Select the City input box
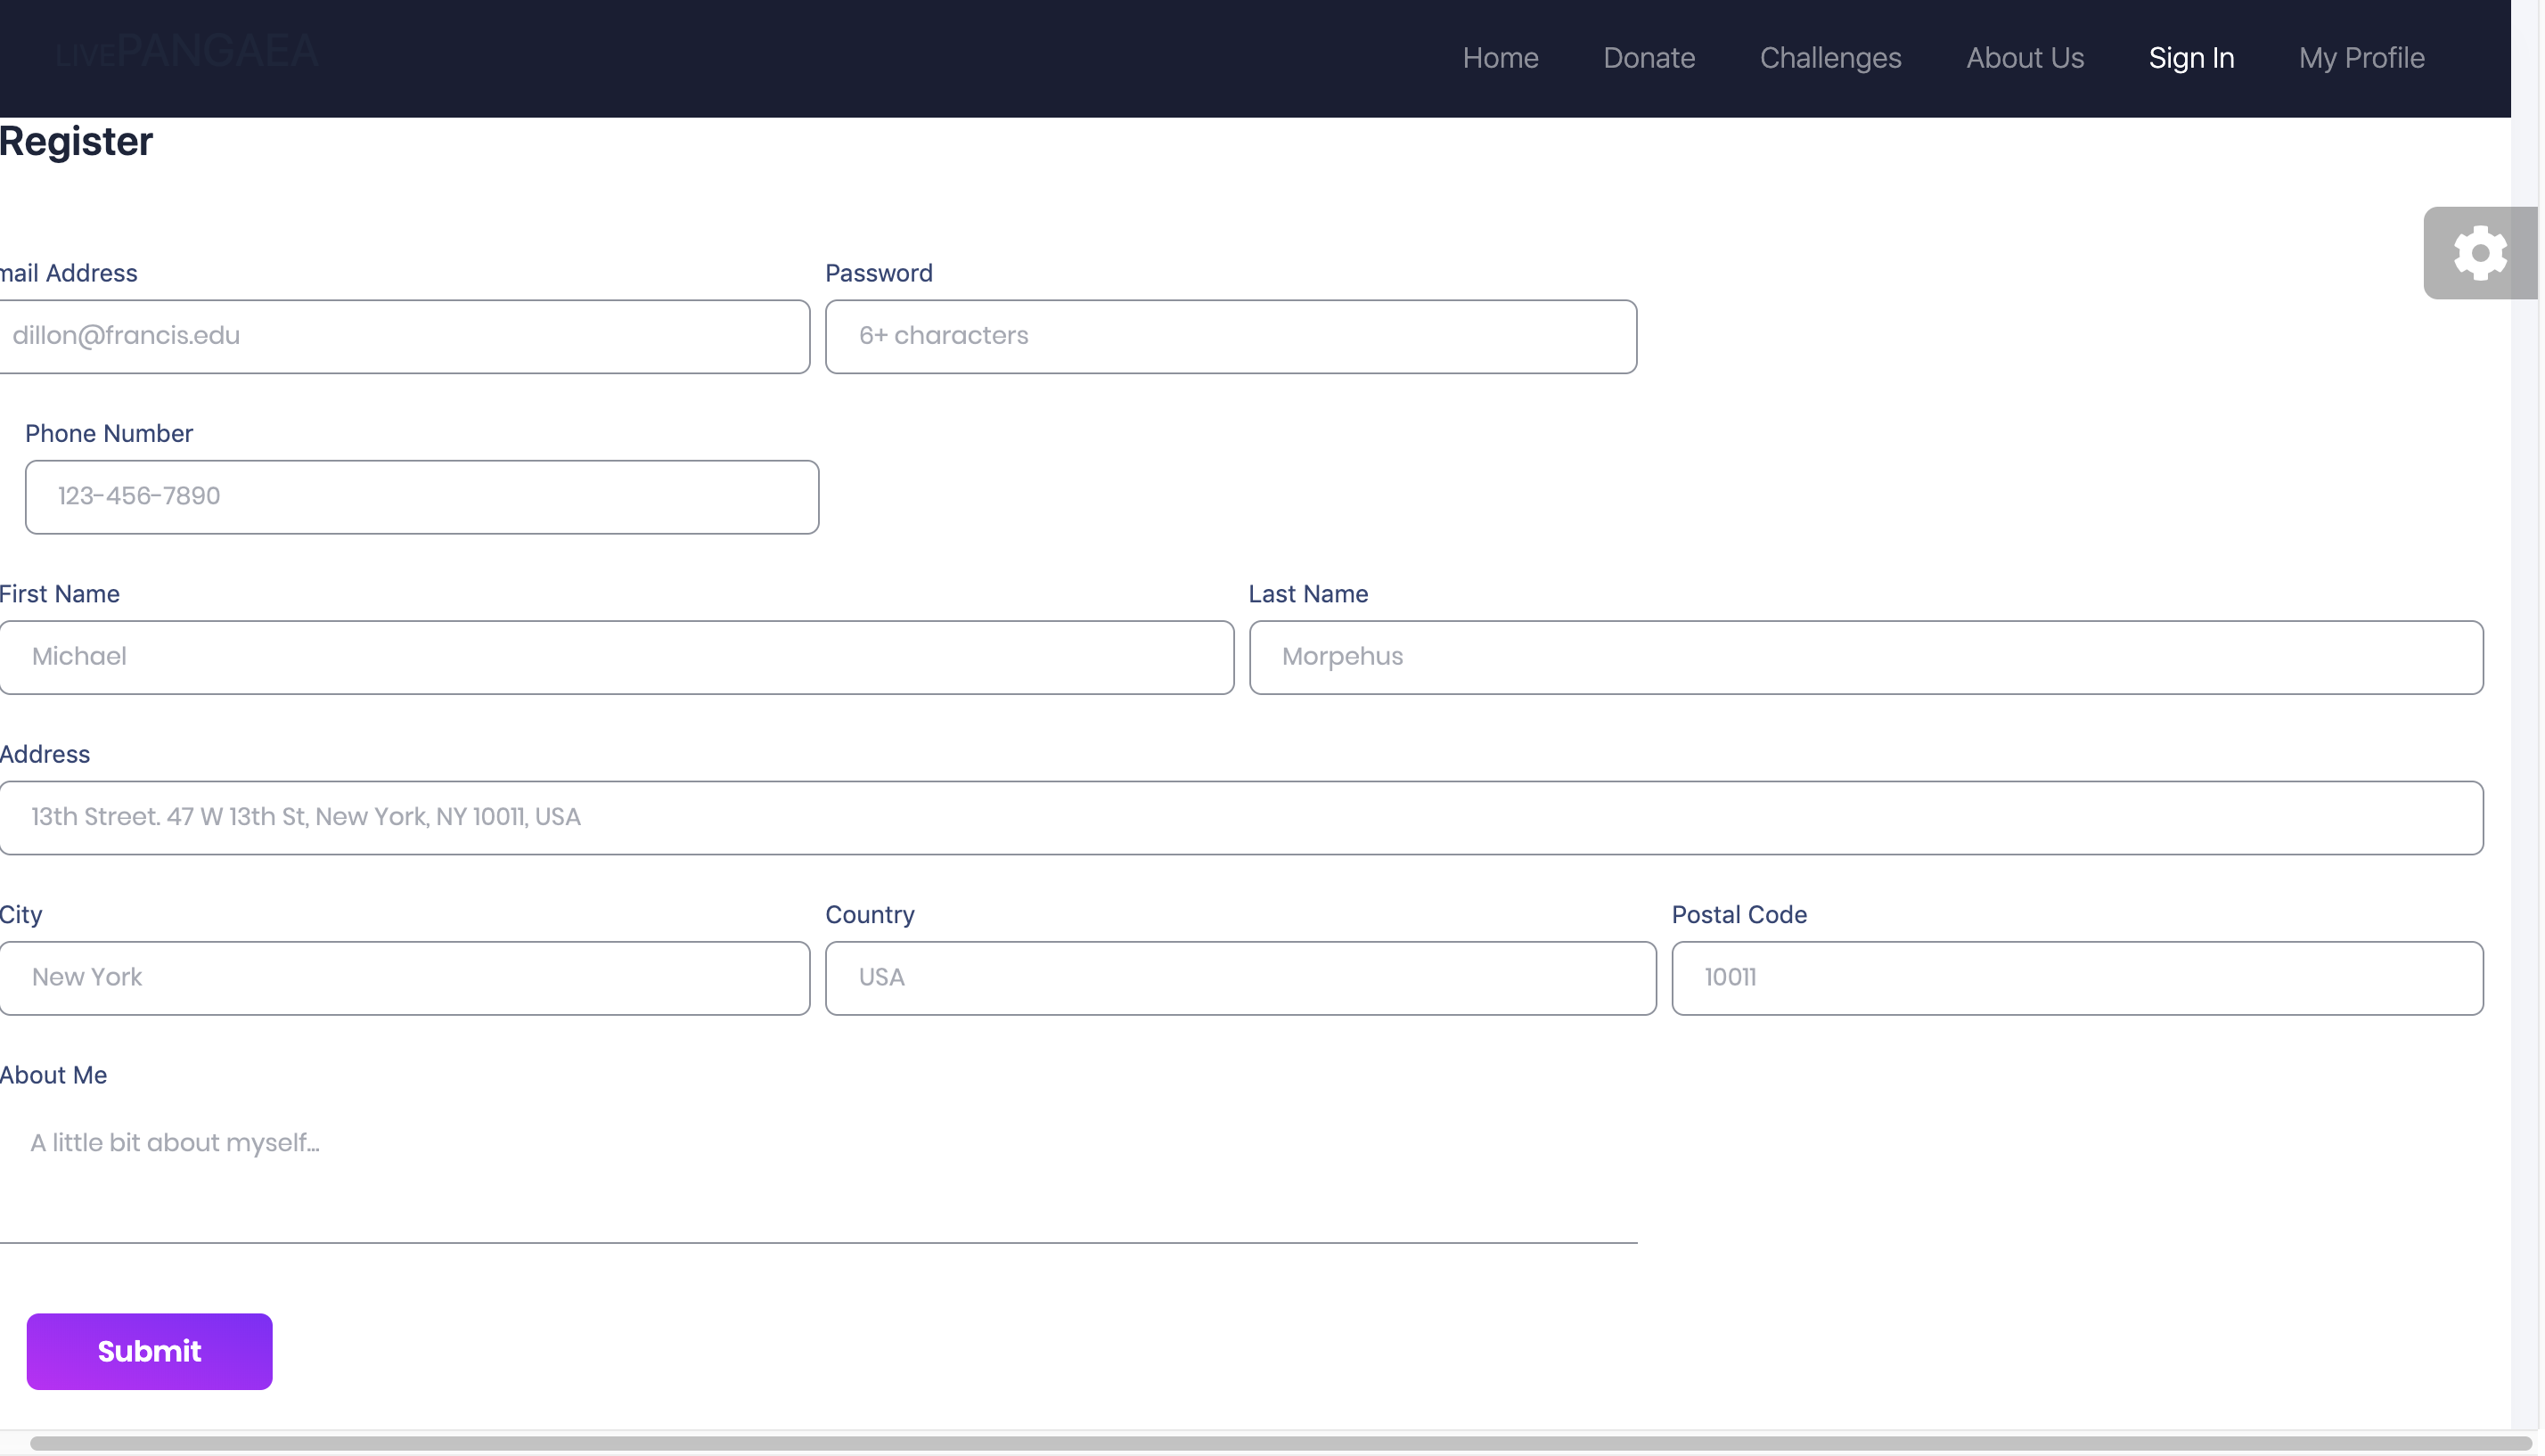The height and width of the screenshot is (1456, 2545). (x=404, y=977)
